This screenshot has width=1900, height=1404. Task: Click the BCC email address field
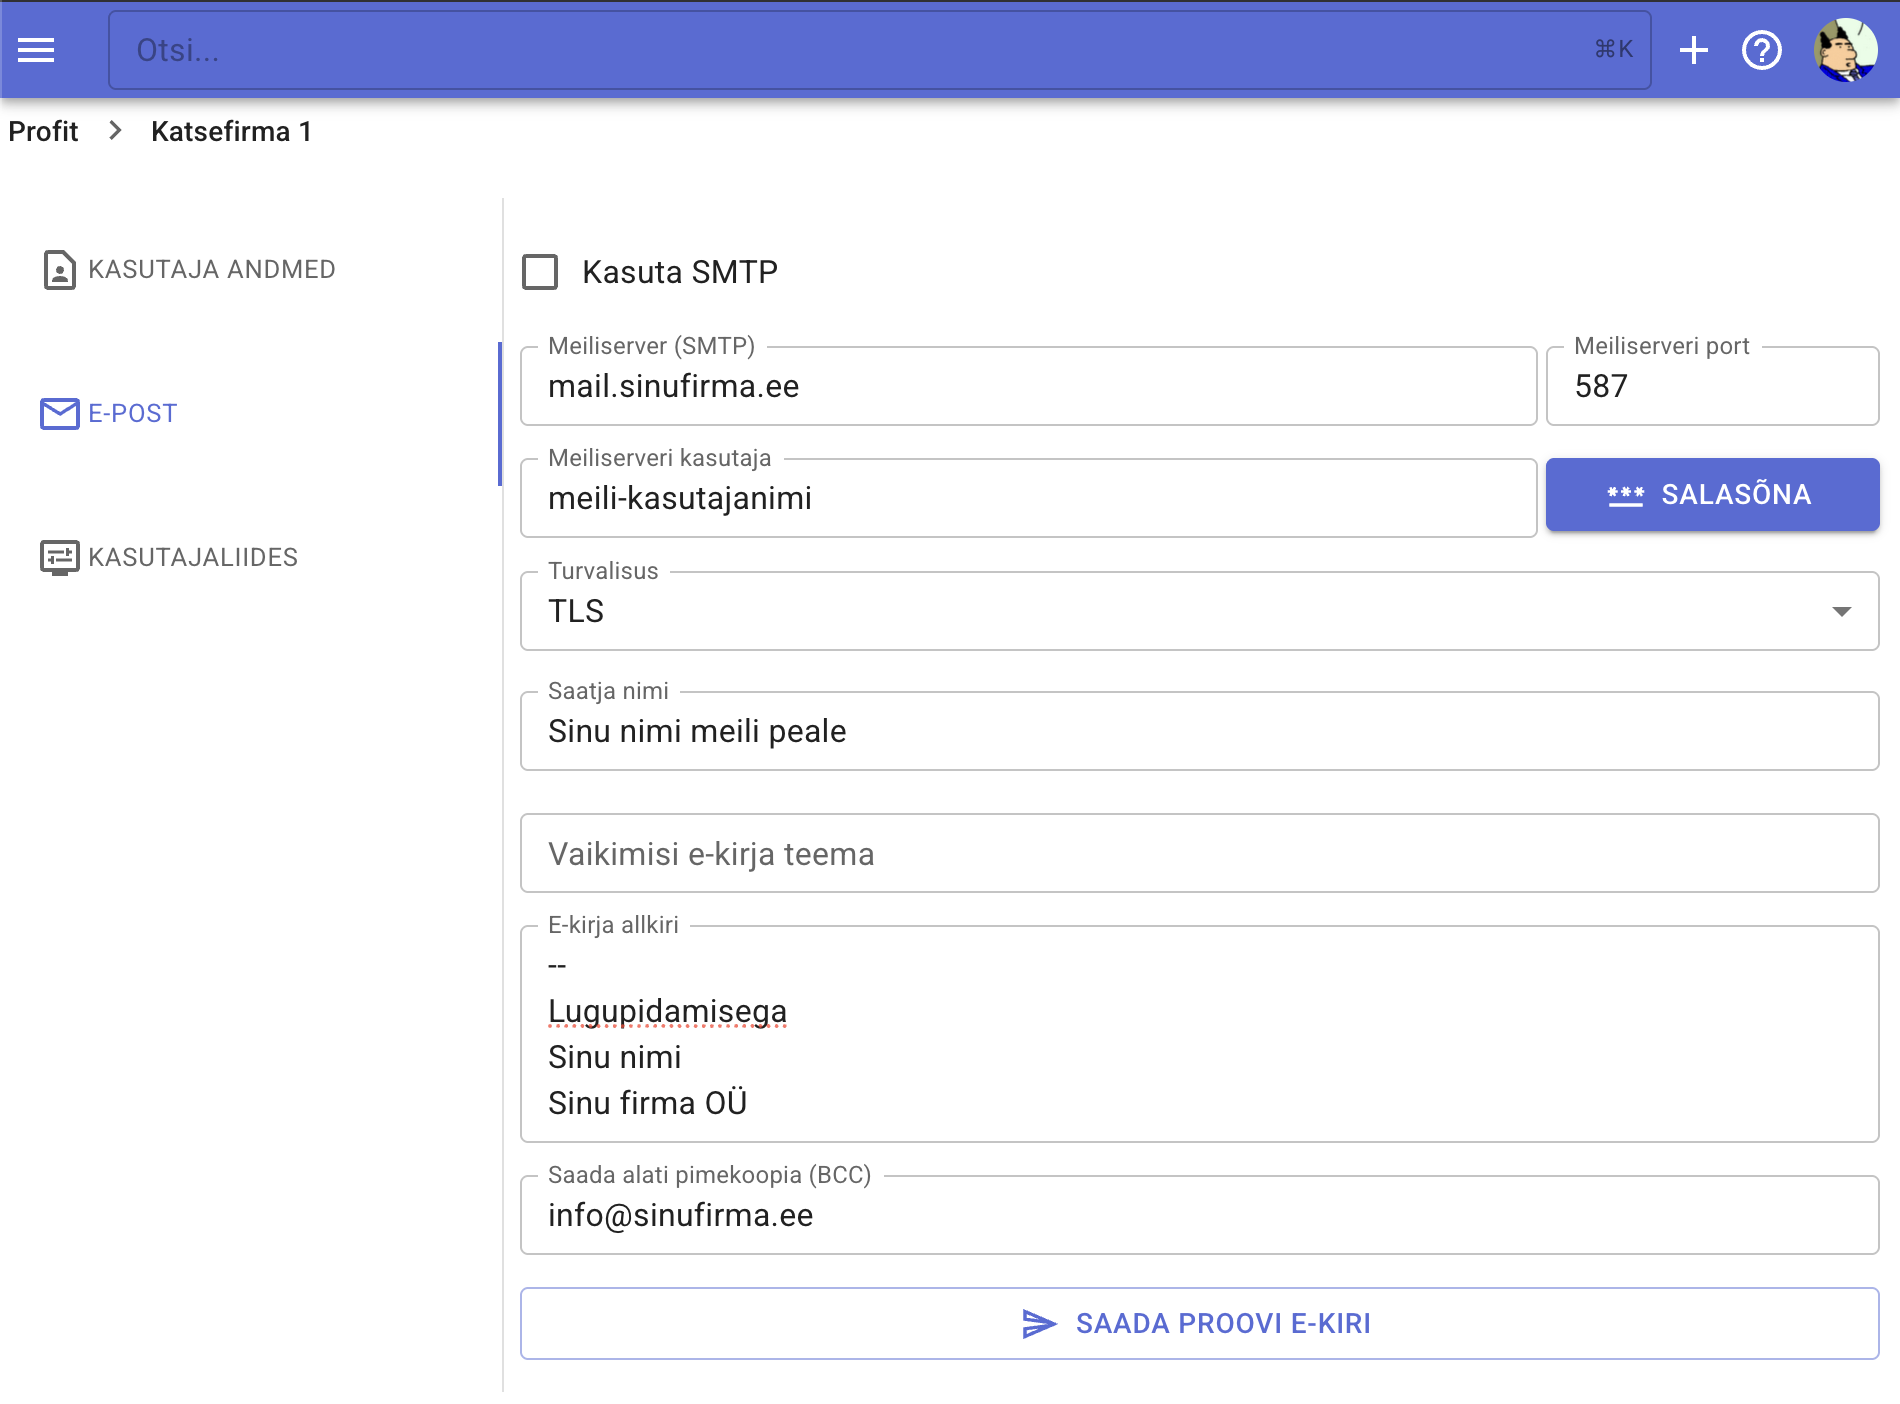(x=1198, y=1216)
